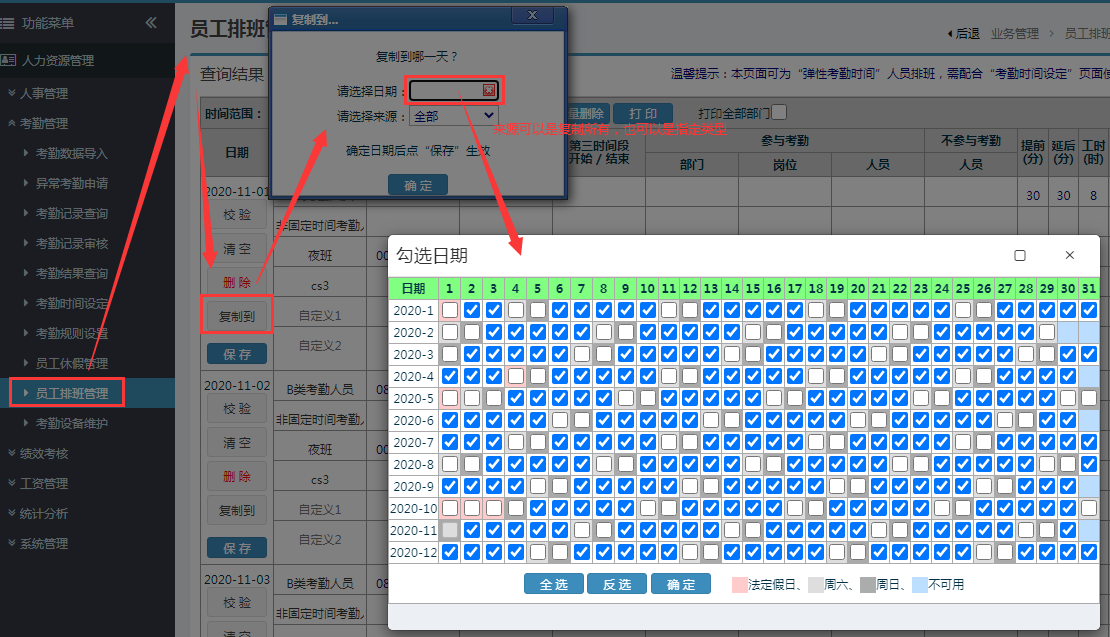Click 校验 for 2020-11-02
This screenshot has width=1110, height=637.
[x=236, y=408]
